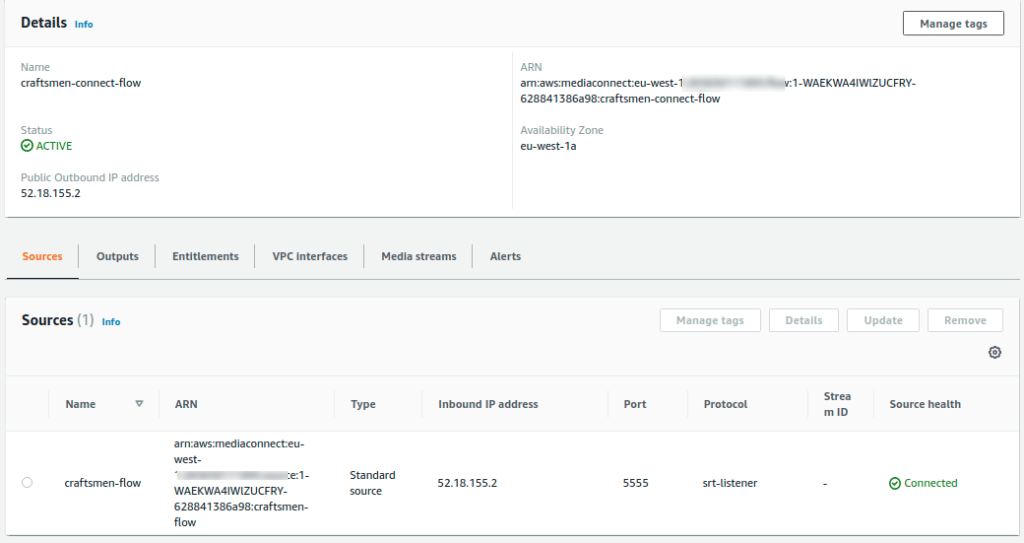The height and width of the screenshot is (543, 1024).
Task: Click Manage tags in Details panel
Action: click(x=953, y=23)
